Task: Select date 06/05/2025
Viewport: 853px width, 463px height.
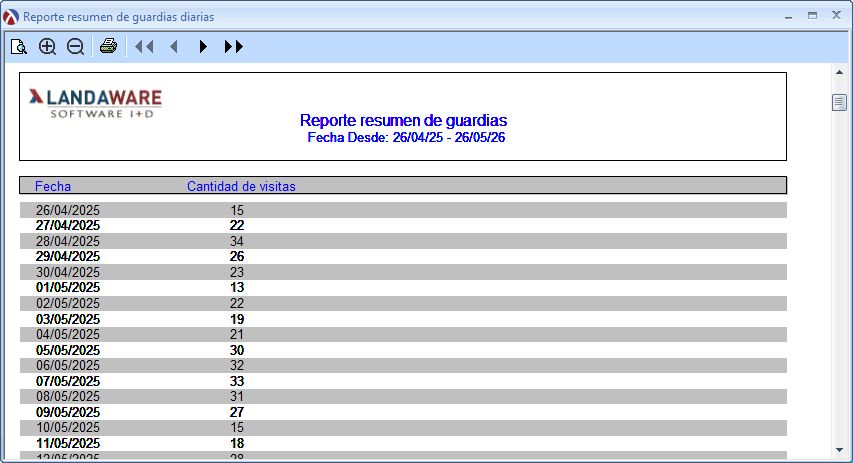Action: click(68, 365)
